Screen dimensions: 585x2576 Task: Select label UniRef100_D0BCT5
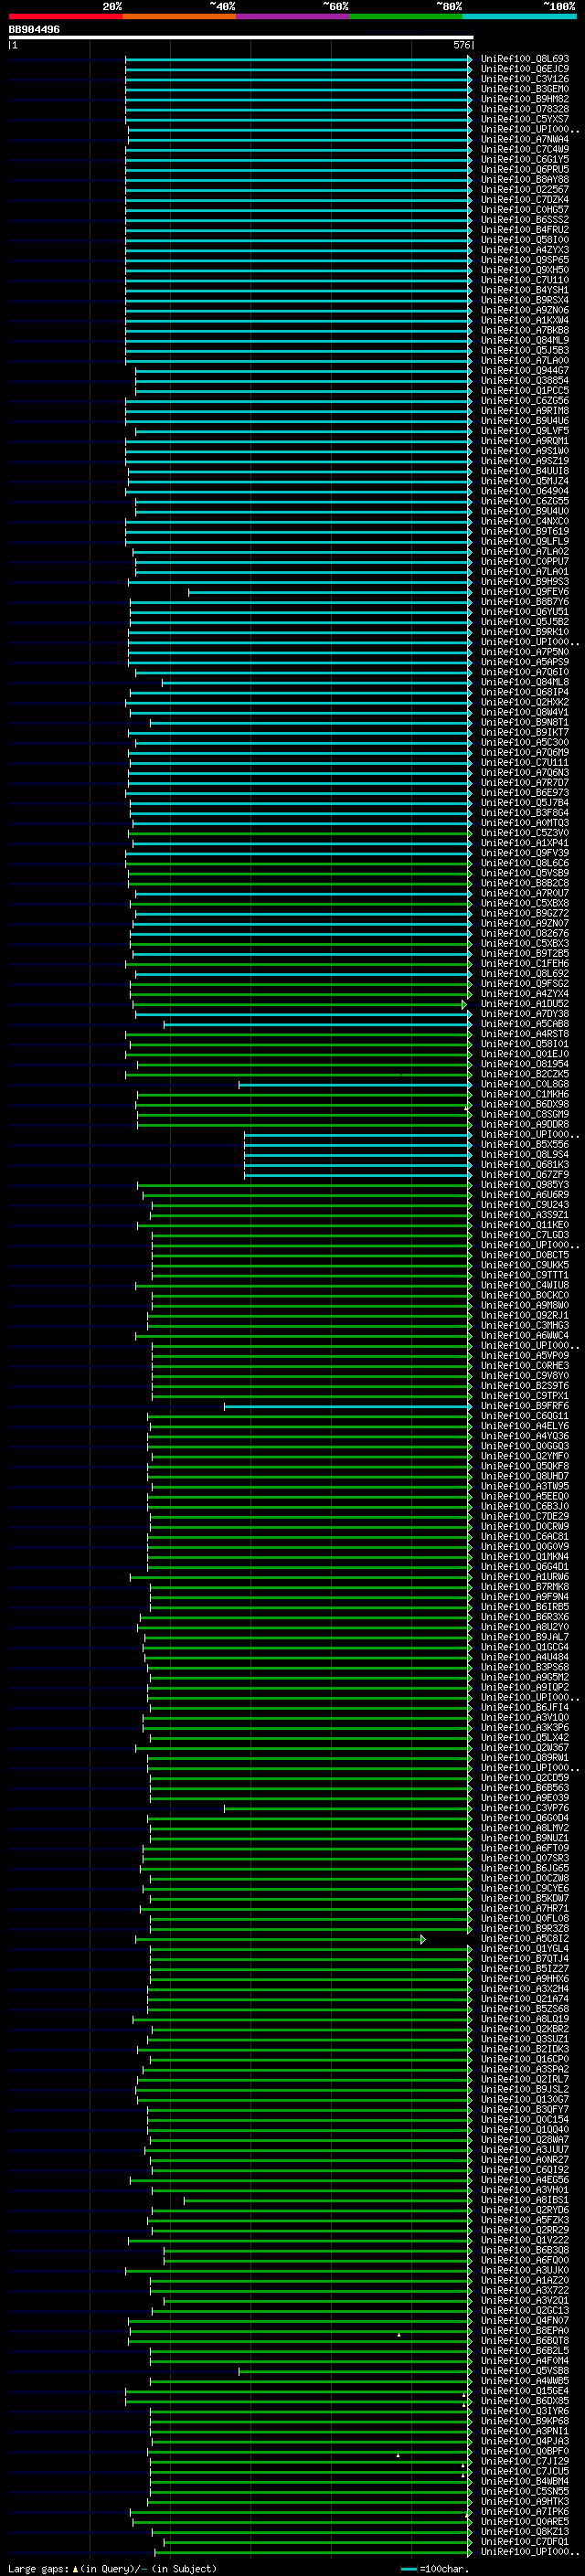(x=525, y=1254)
